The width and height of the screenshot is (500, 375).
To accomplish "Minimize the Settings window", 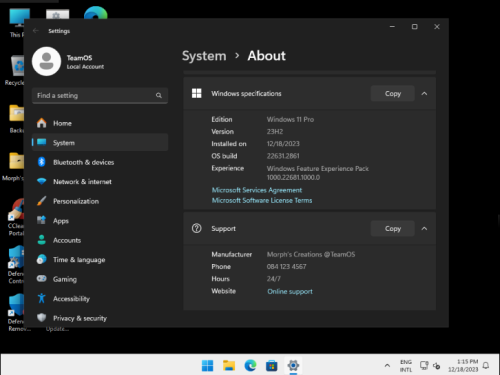I will [x=392, y=27].
